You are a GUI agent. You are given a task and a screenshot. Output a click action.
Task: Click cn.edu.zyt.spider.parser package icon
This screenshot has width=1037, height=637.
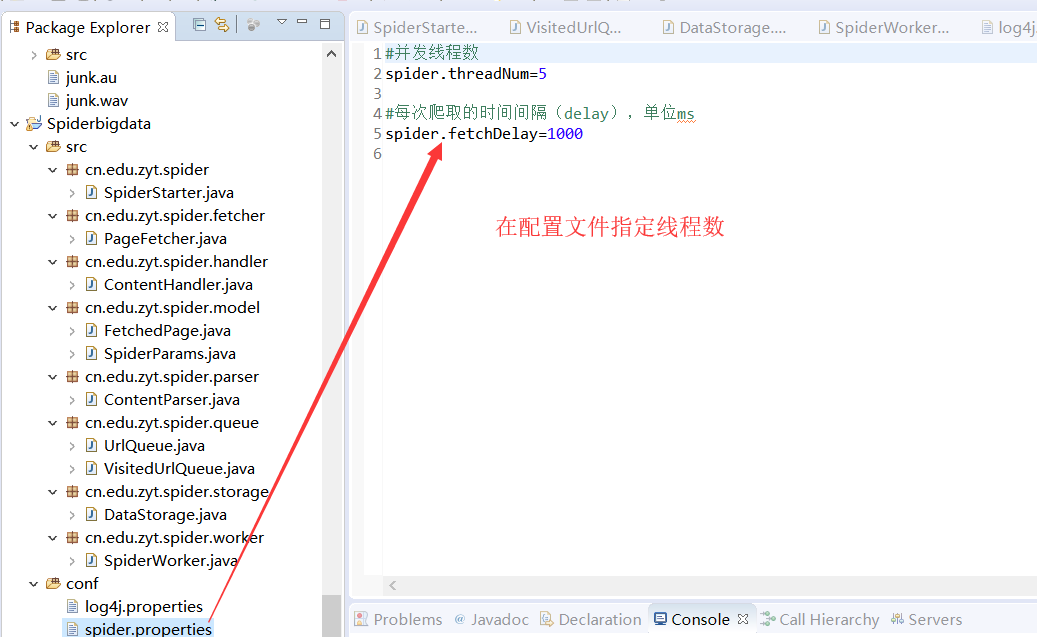coord(73,376)
